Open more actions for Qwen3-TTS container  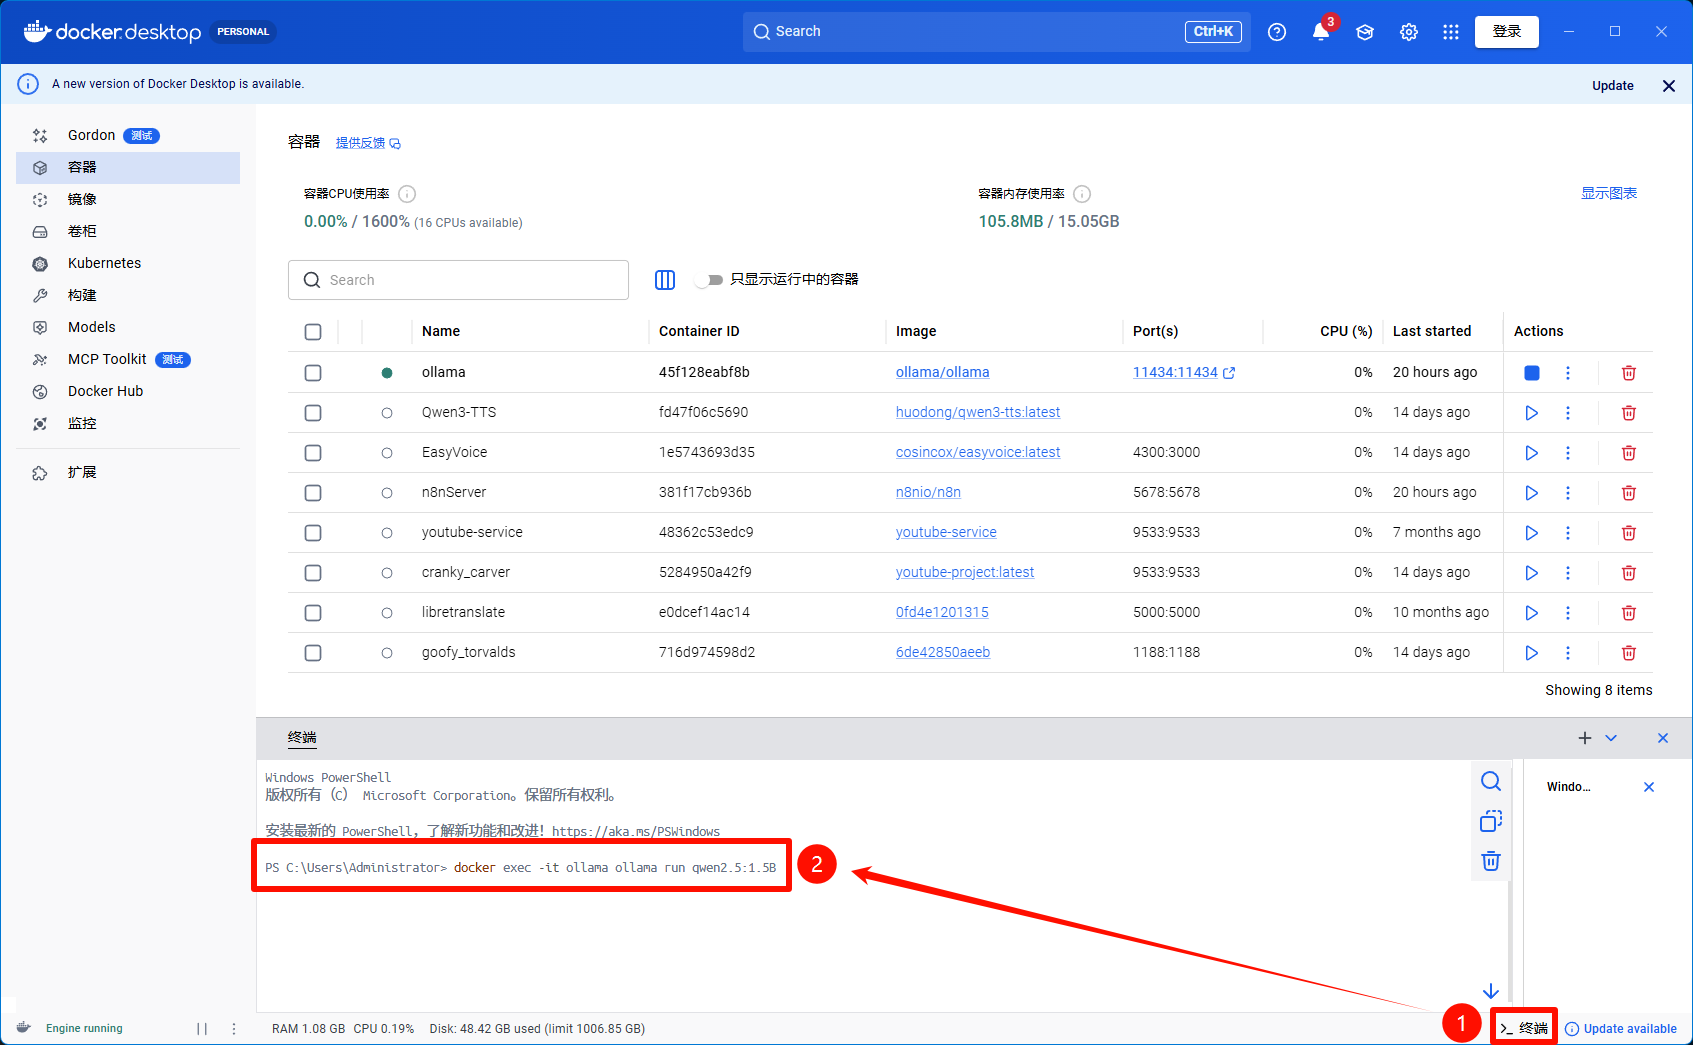pyautogui.click(x=1568, y=413)
